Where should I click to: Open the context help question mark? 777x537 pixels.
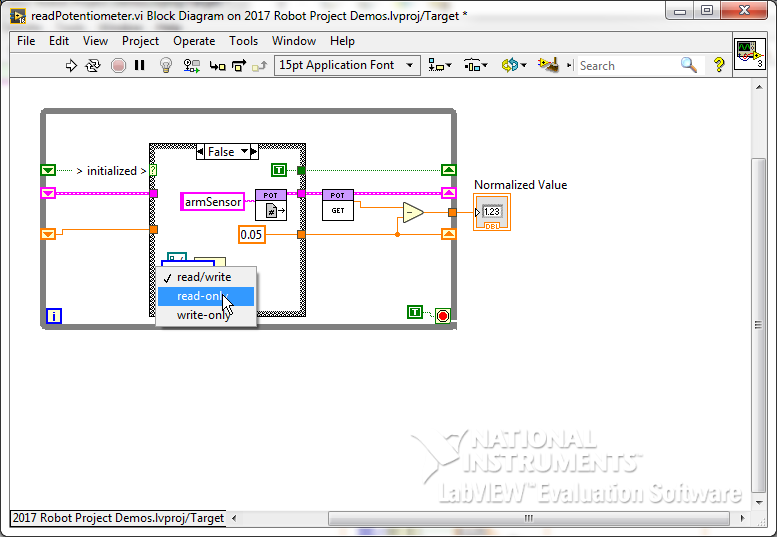click(x=718, y=65)
